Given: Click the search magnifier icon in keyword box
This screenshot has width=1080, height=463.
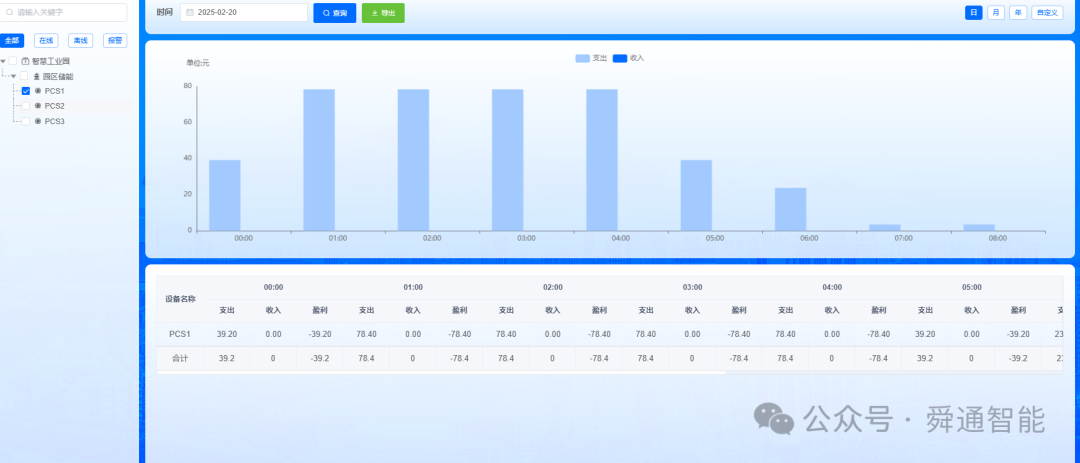Looking at the screenshot, I should point(10,12).
